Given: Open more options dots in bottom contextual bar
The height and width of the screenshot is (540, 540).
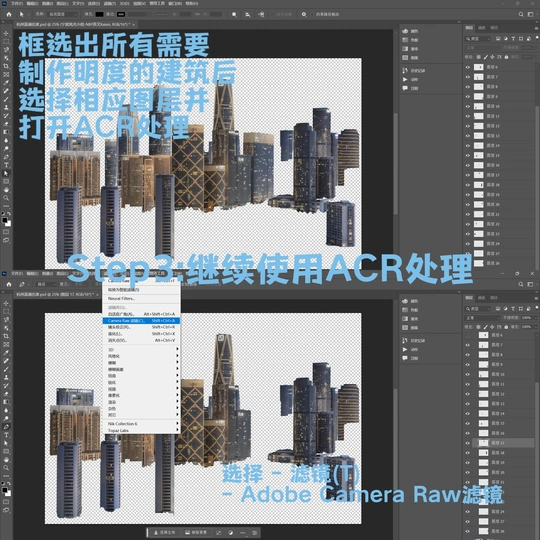Looking at the screenshot, I should pyautogui.click(x=242, y=532).
